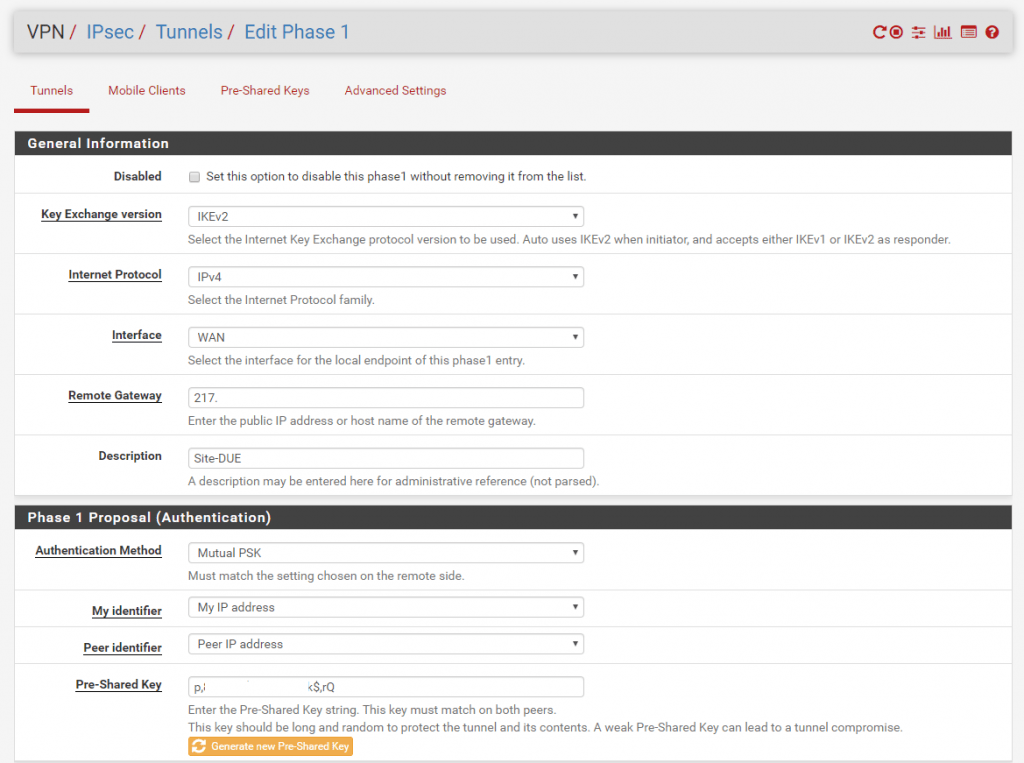Click into the Remote Gateway field
The image size is (1024, 763).
[x=385, y=398]
